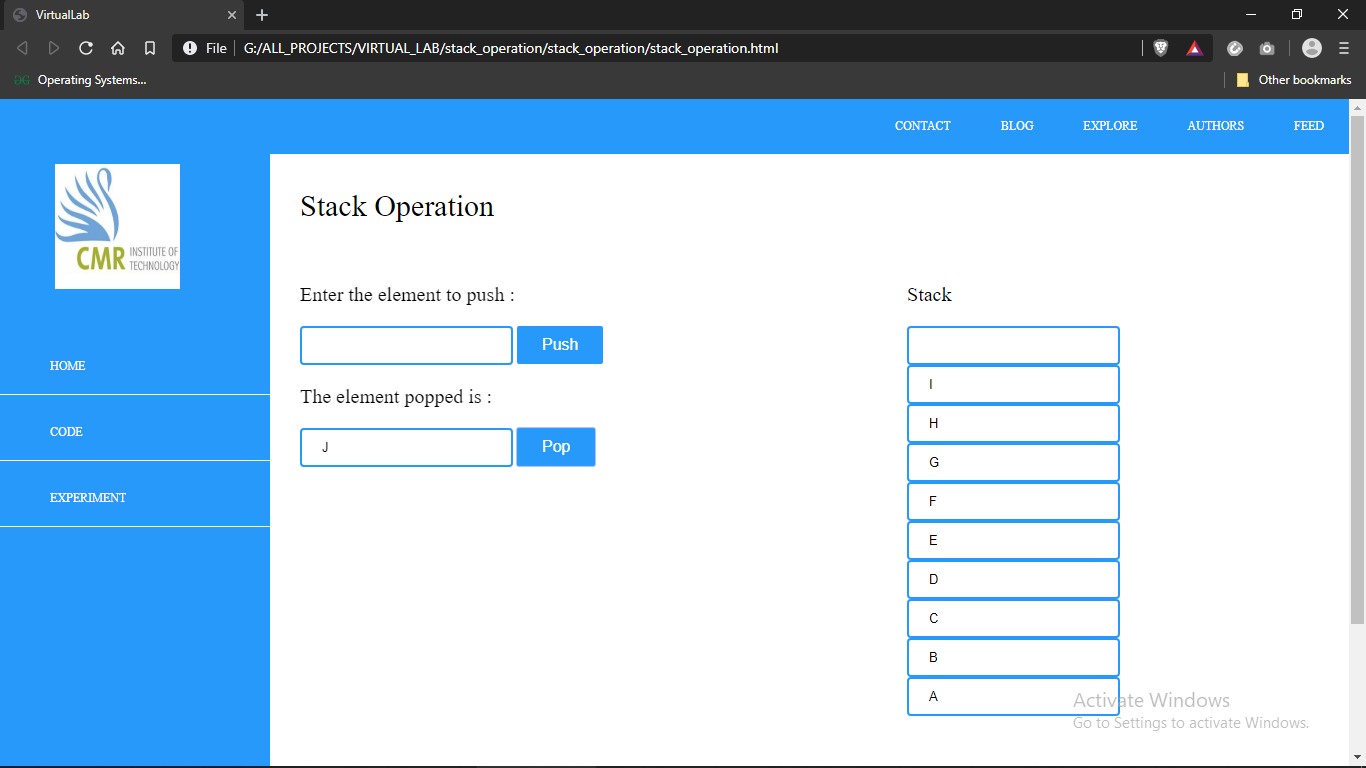Open Brave Rewards triangle icon
This screenshot has width=1366, height=768.
1194,48
